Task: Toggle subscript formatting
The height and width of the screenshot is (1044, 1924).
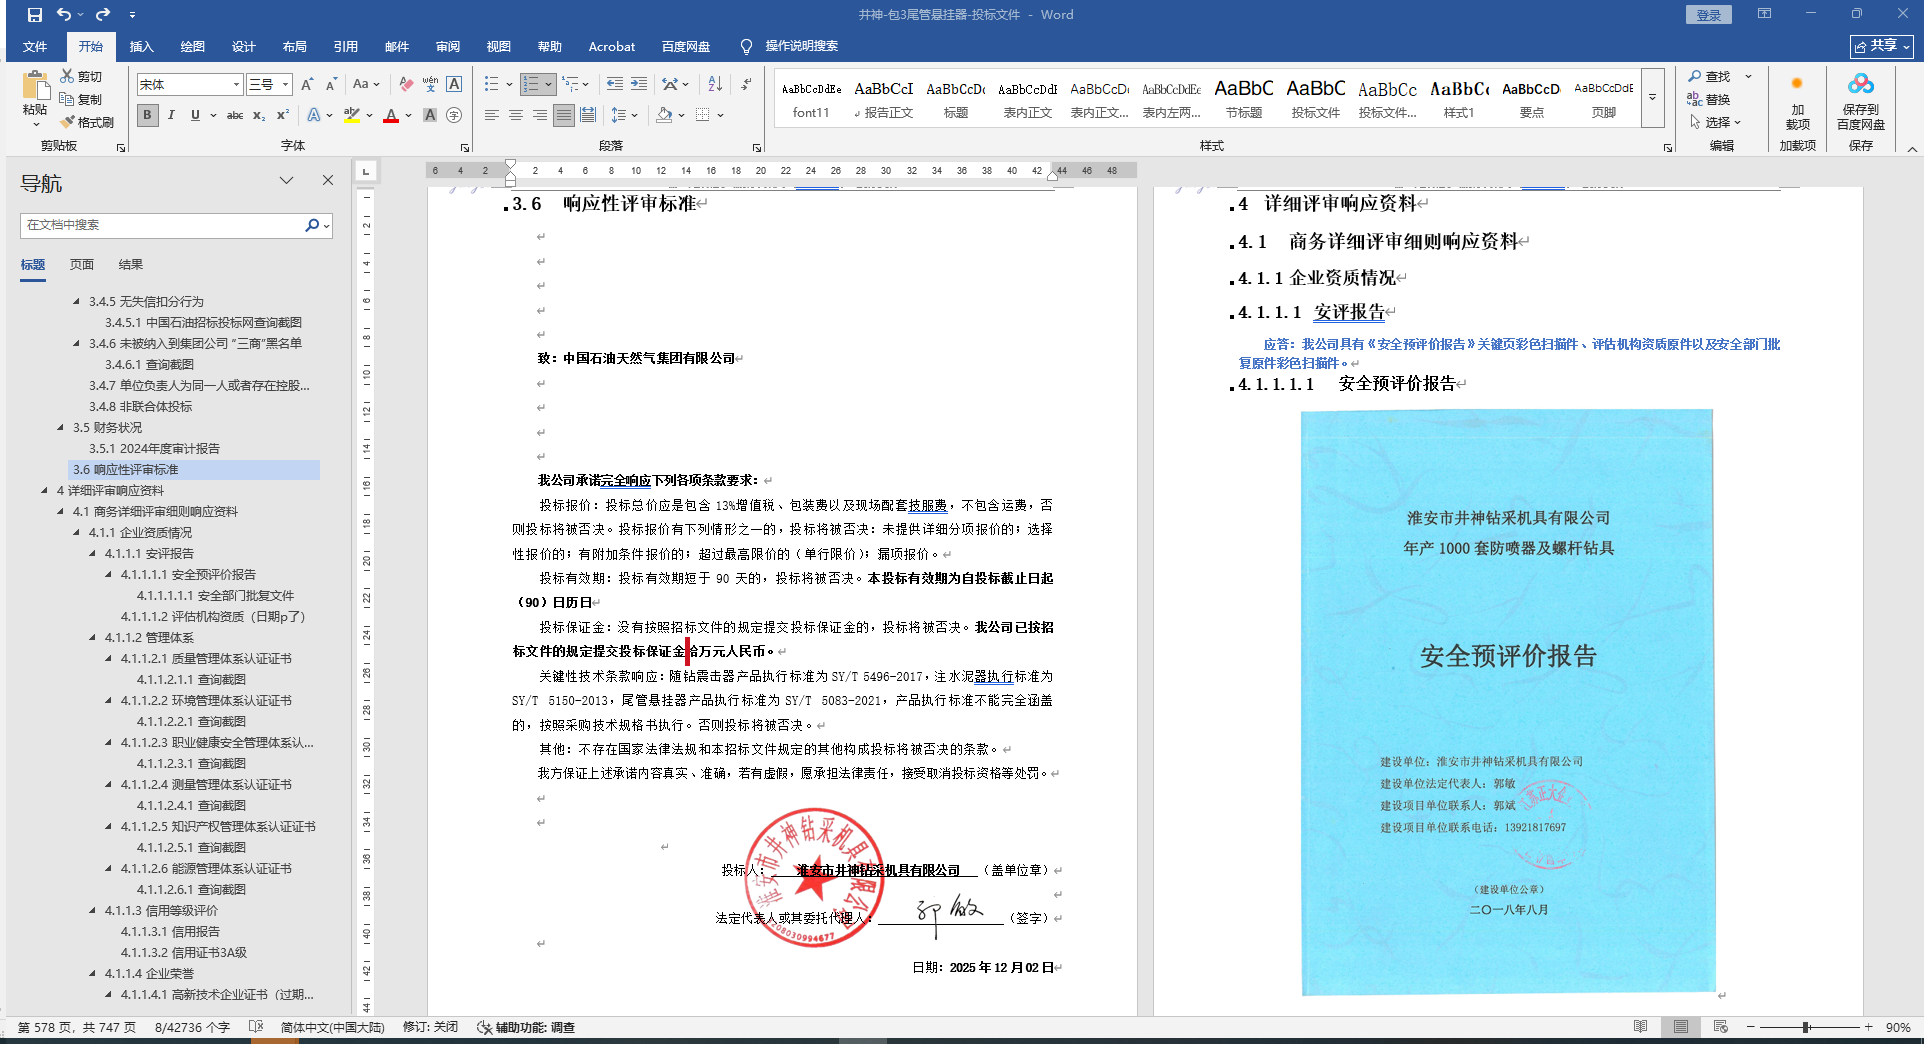Action: 259,115
